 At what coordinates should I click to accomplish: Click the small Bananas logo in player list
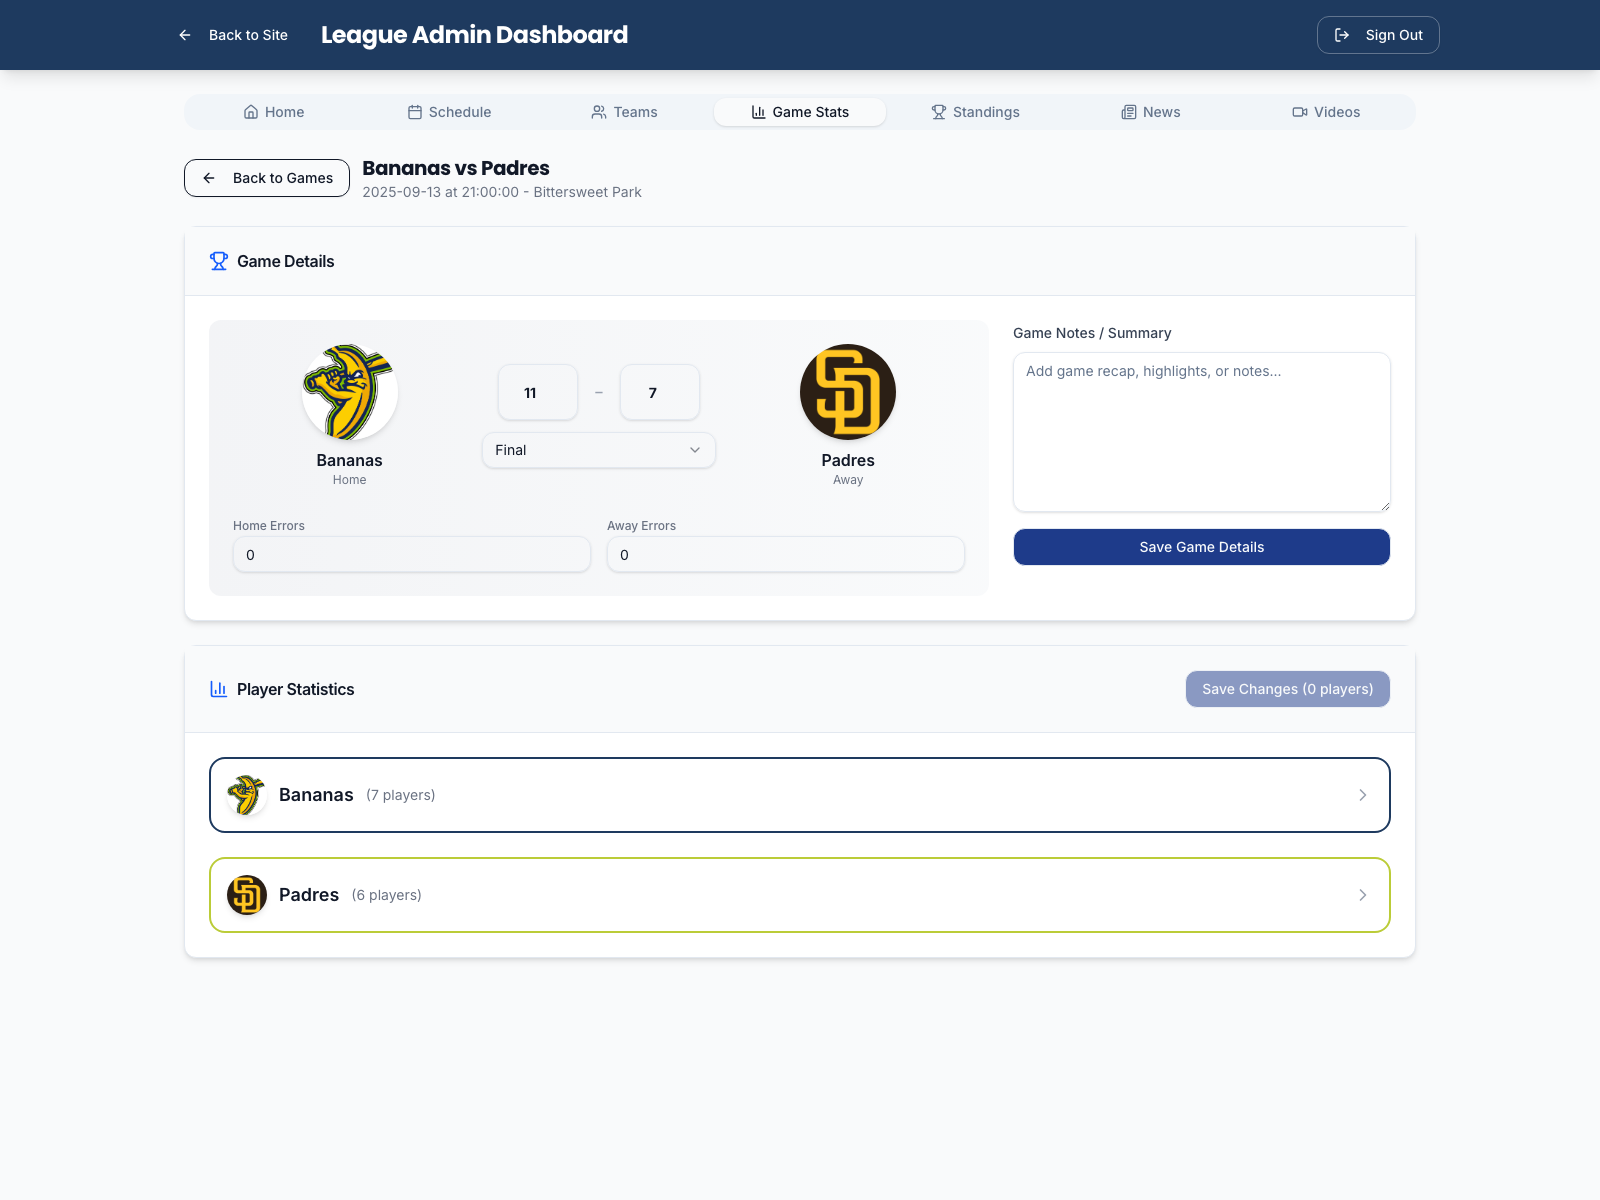pos(246,795)
